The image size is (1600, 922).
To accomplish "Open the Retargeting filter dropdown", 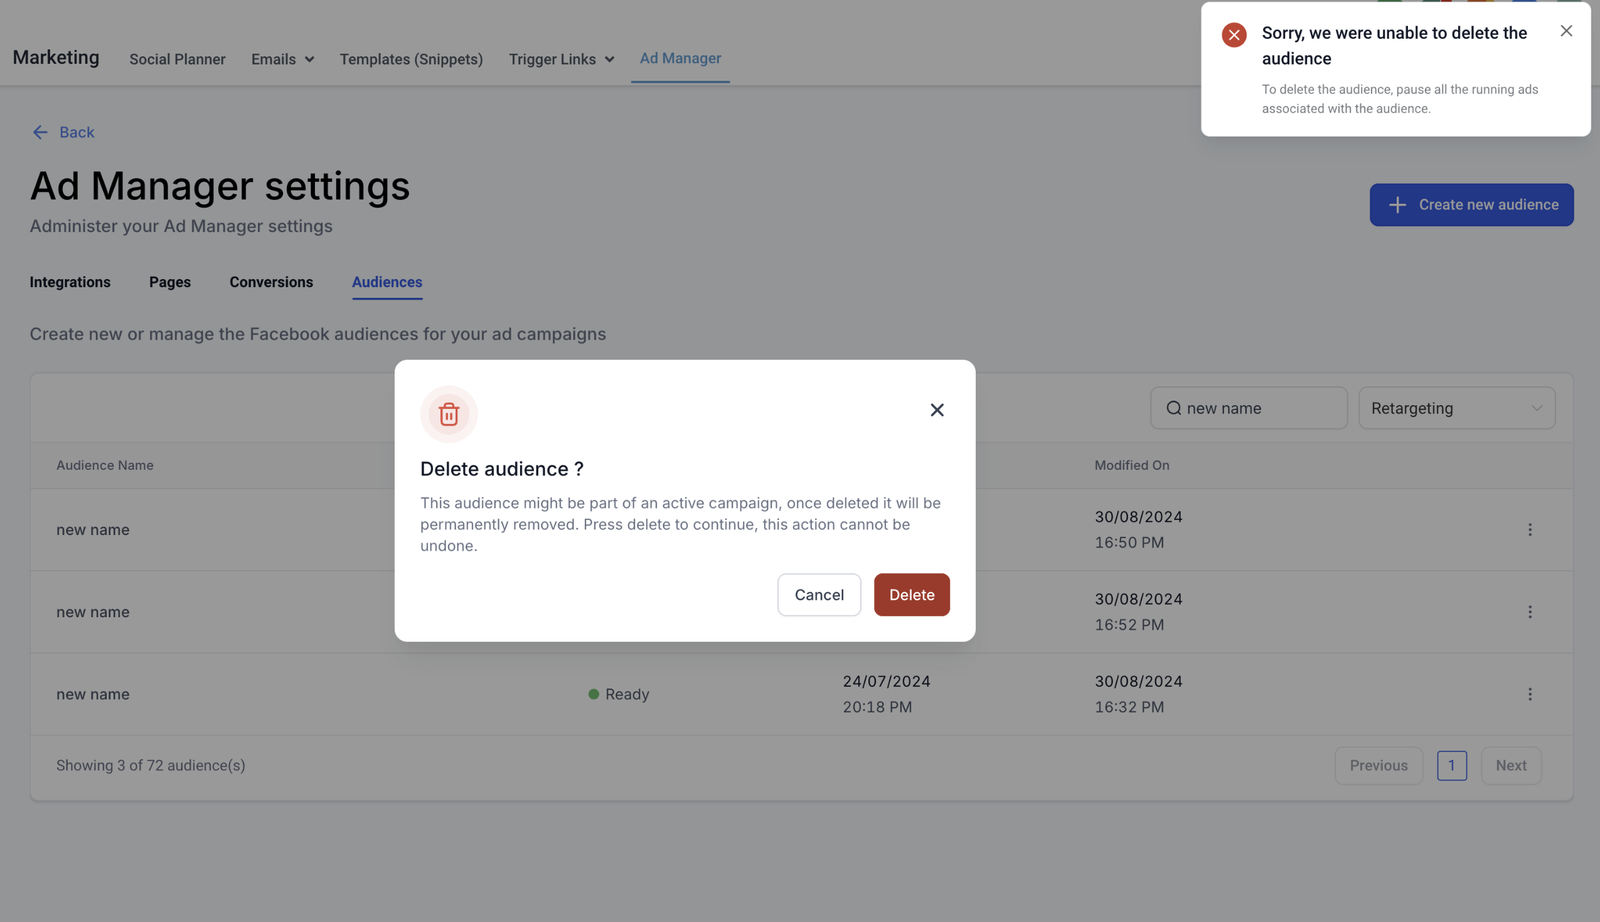I will (x=1456, y=408).
